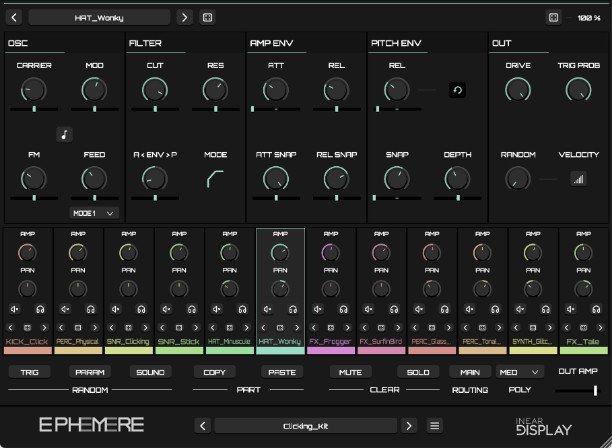Screen dimensions: 612x448
Task: Click the TRIG random button
Action: (x=30, y=372)
